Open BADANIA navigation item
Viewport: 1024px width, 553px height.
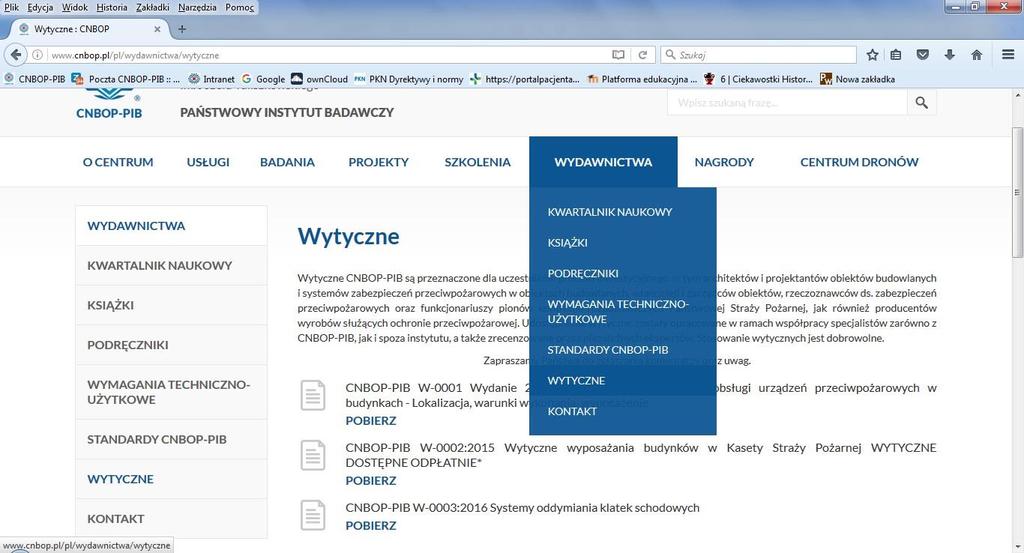287,162
